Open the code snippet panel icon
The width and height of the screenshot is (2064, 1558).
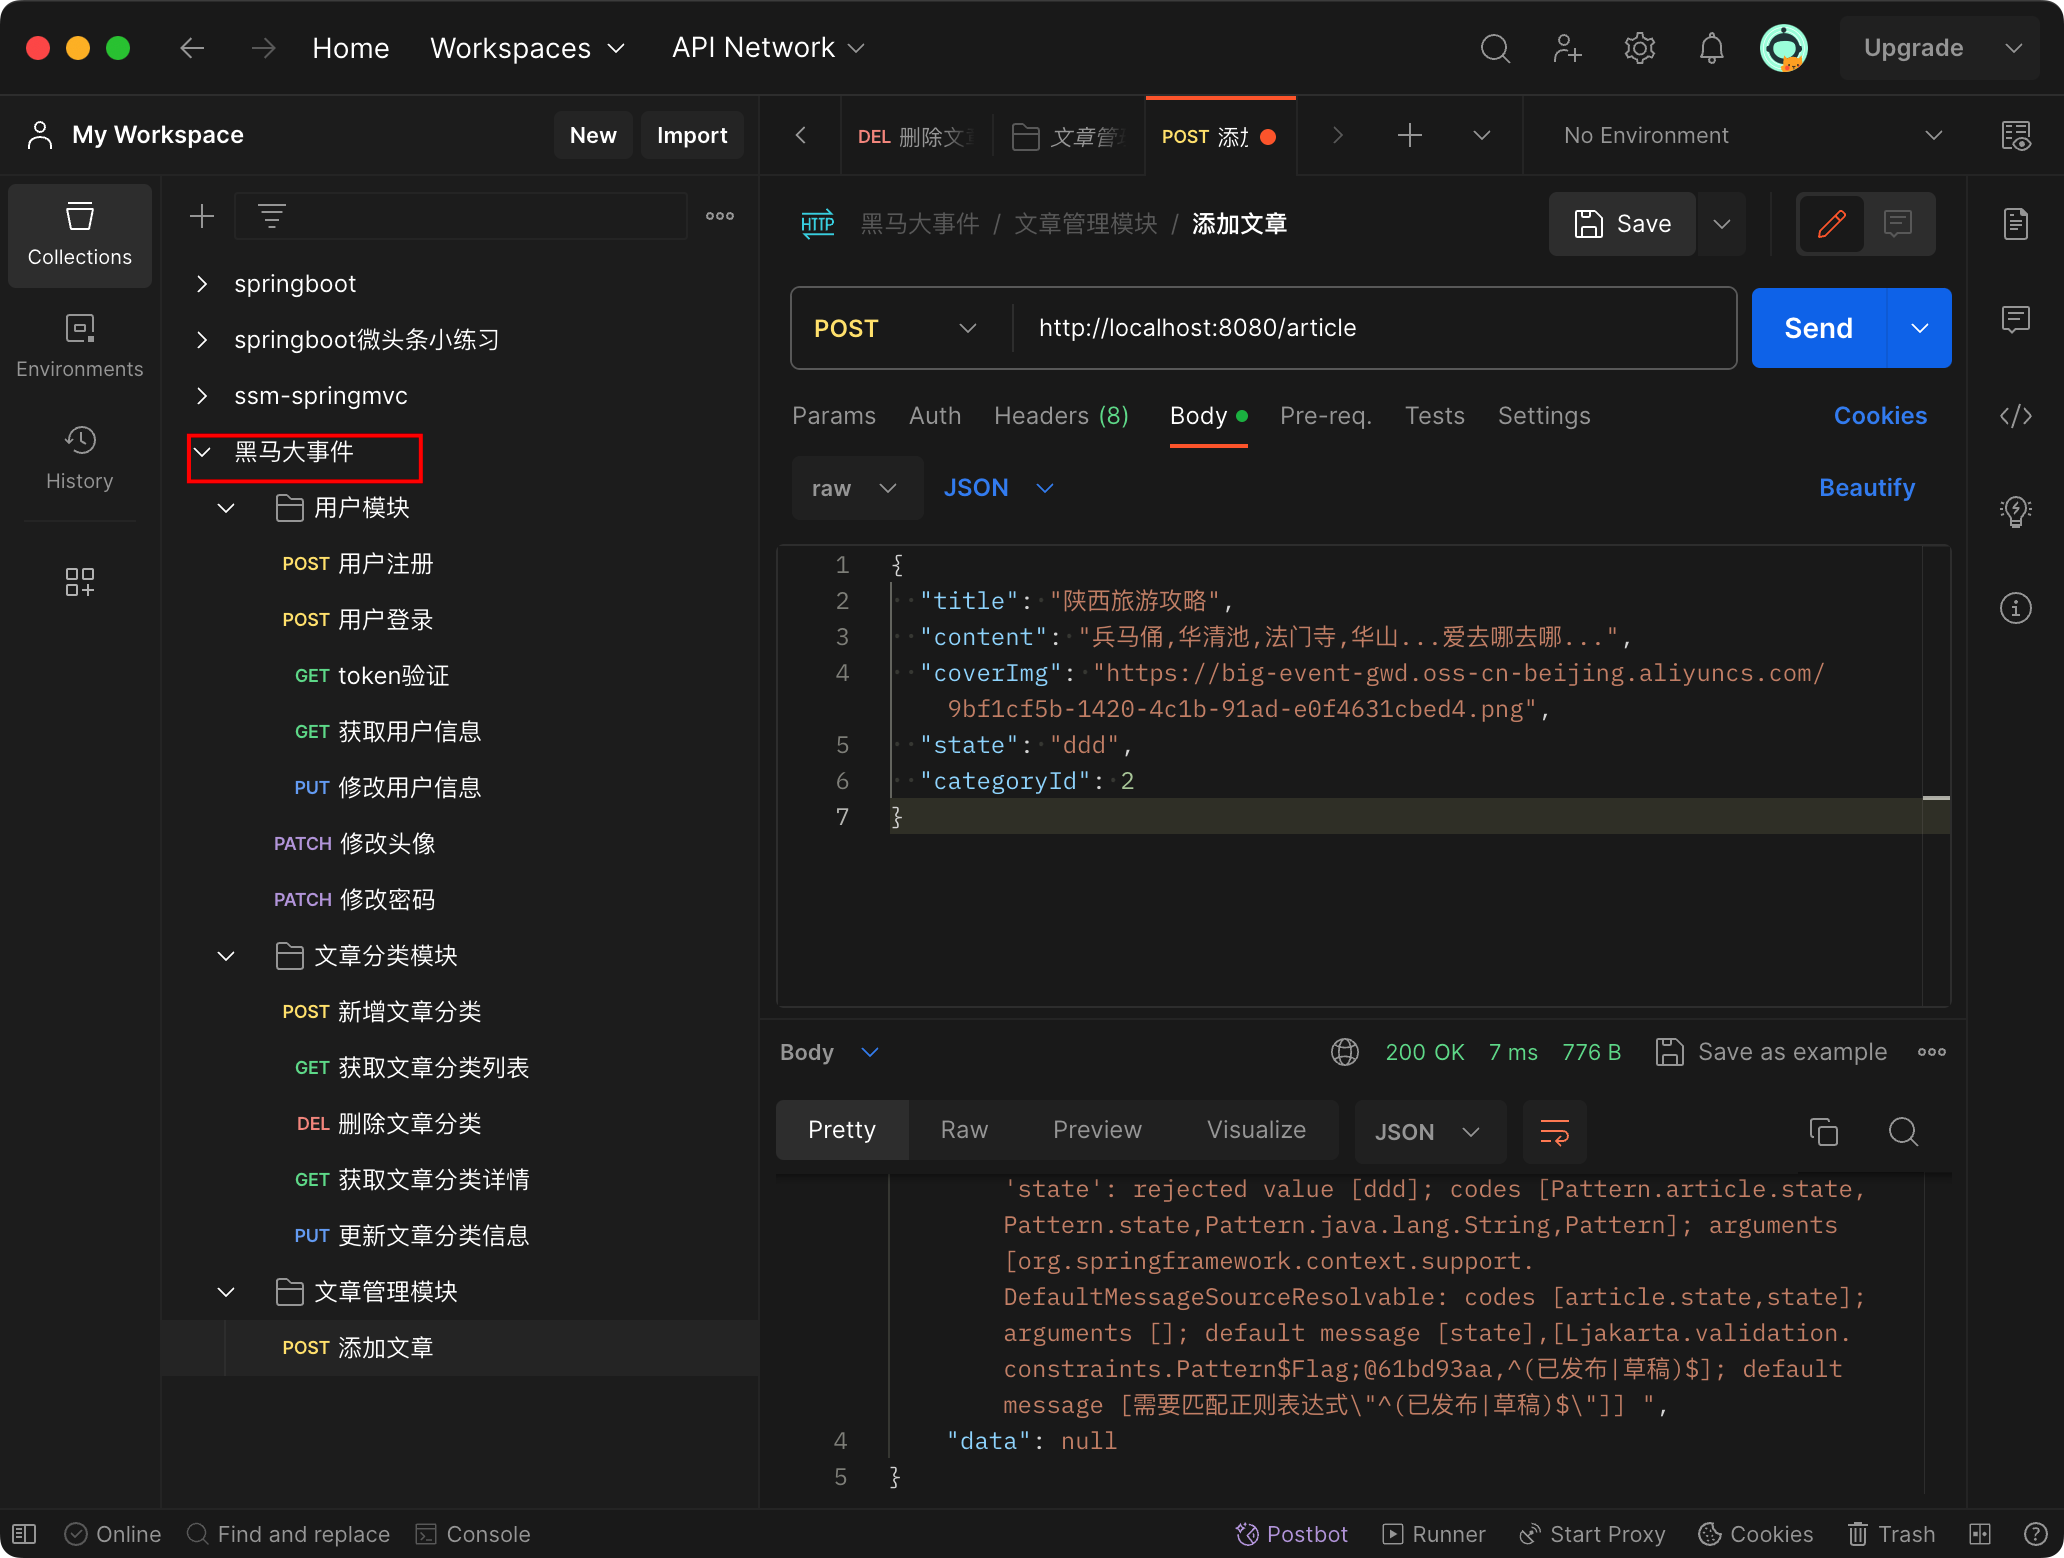(2015, 416)
